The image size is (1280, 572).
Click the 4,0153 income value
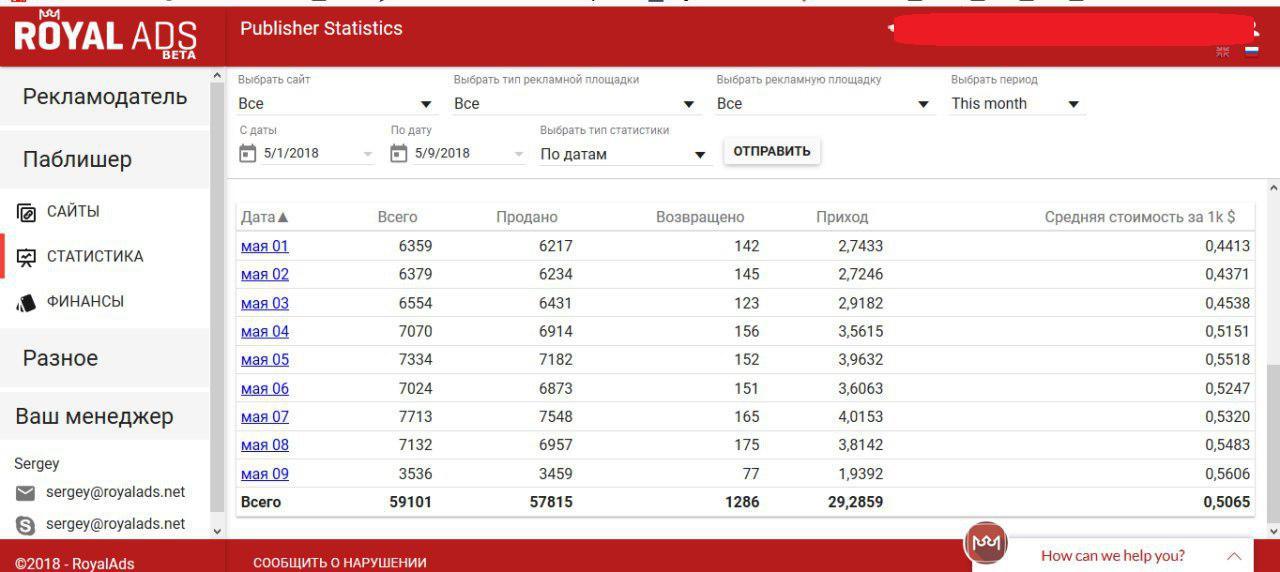[x=861, y=417]
